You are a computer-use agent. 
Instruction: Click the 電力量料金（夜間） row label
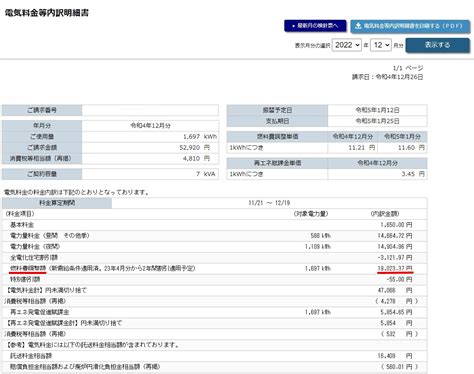[x=35, y=247]
